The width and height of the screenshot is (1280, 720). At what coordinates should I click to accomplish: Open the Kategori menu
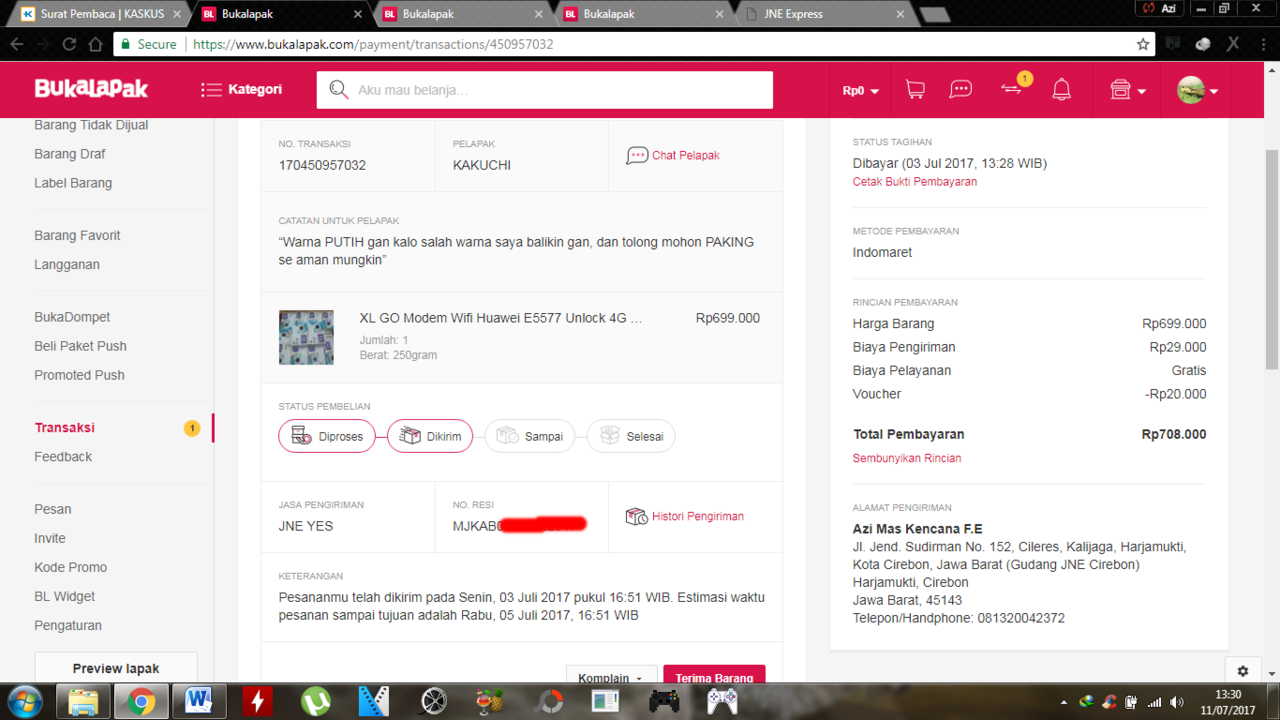pyautogui.click(x=241, y=89)
